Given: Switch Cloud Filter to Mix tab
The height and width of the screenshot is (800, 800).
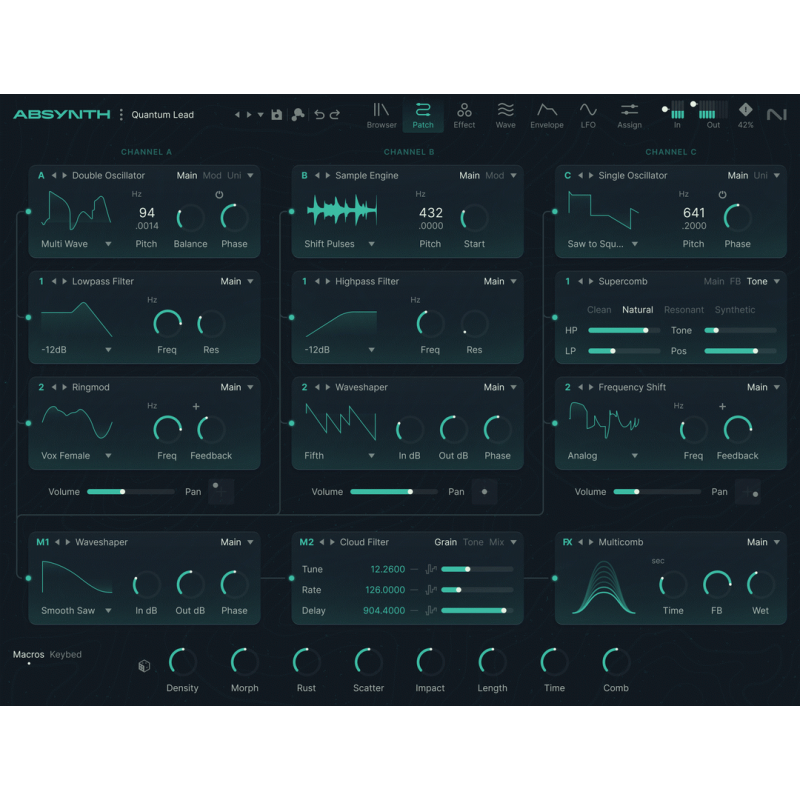Looking at the screenshot, I should coord(496,542).
